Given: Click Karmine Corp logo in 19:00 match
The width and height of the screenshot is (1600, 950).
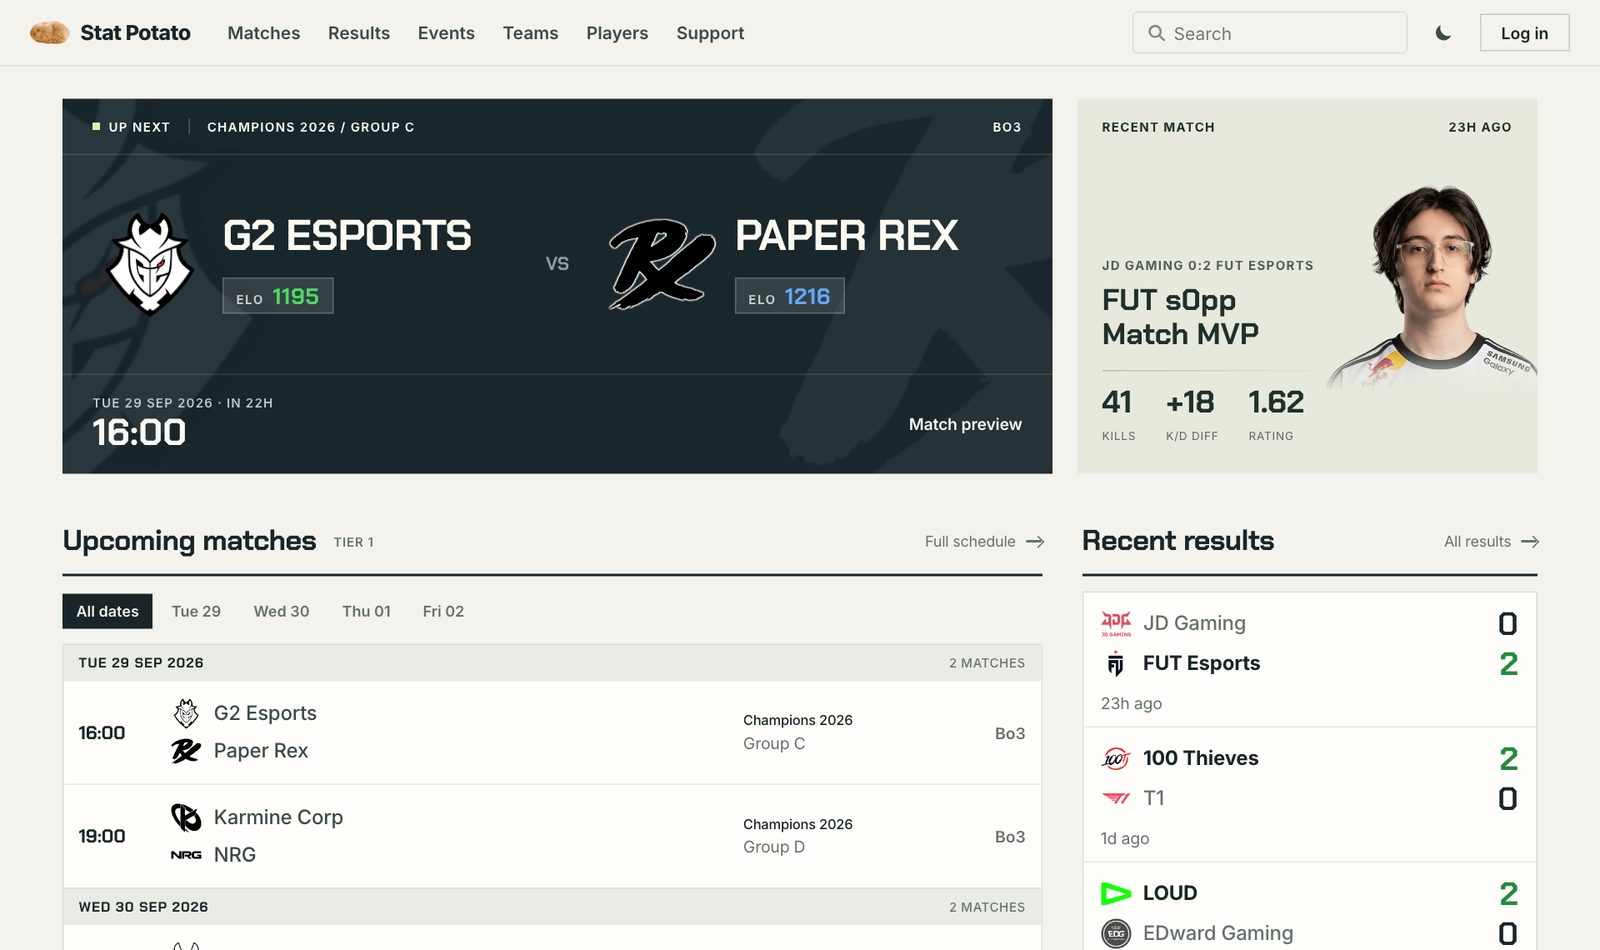Looking at the screenshot, I should (x=186, y=817).
